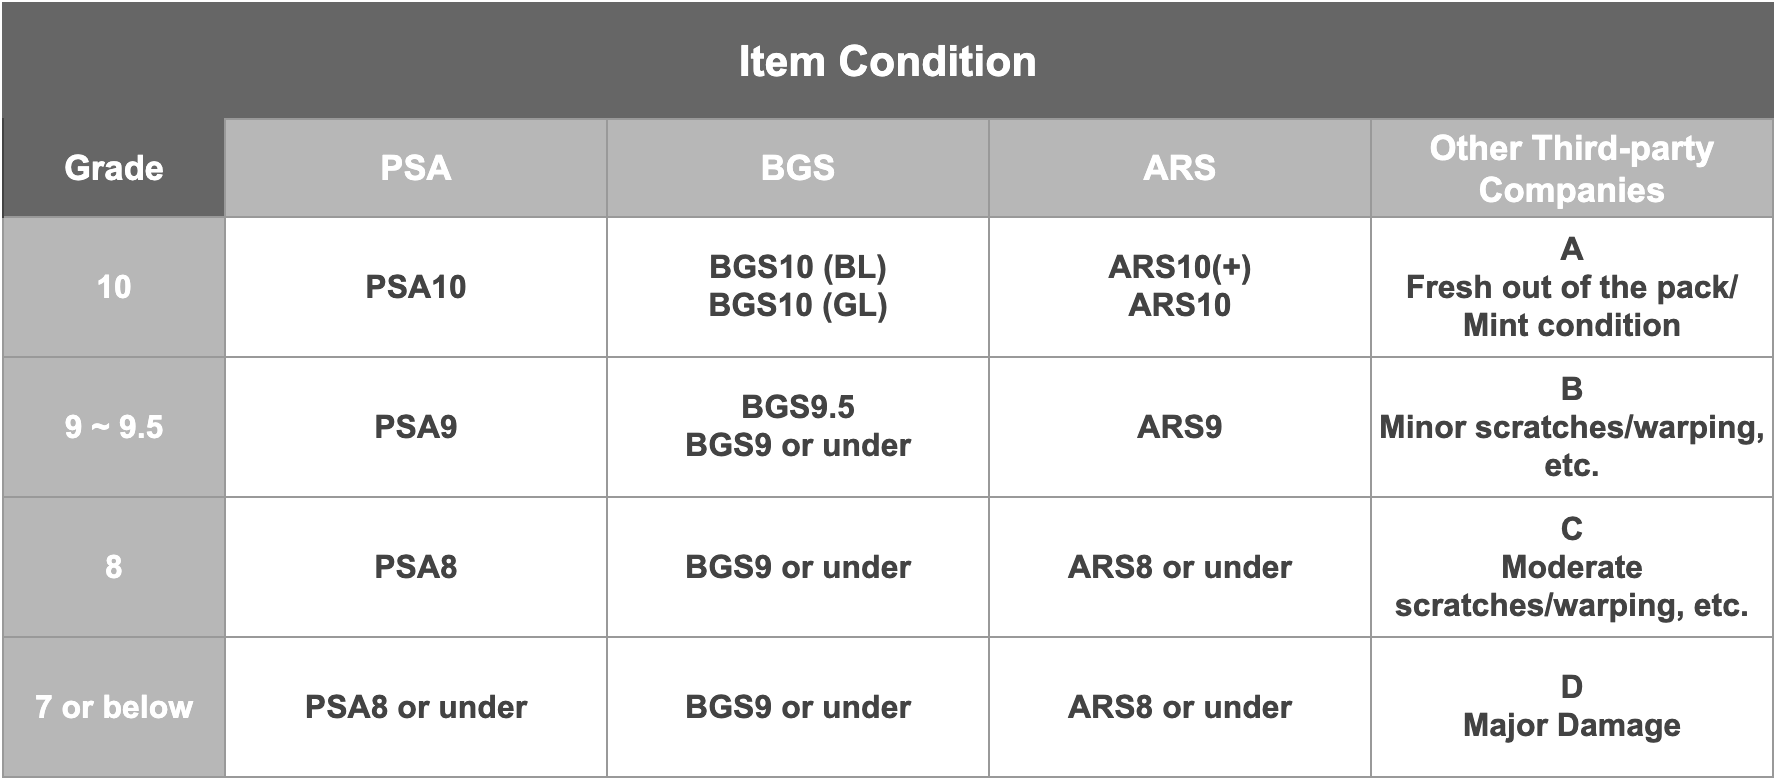The image size is (1776, 780).
Task: Select the BGS9.5 cell
Action: tap(797, 408)
